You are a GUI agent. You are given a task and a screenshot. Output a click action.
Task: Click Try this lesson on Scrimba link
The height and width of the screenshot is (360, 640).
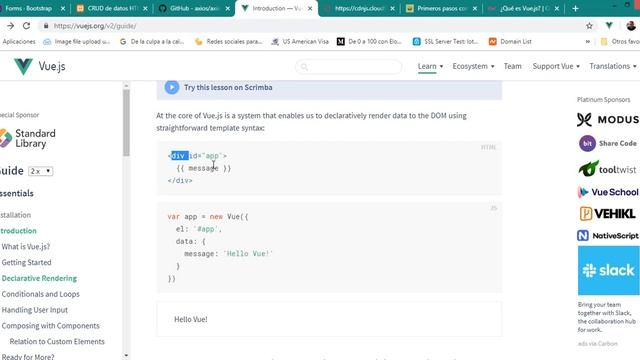pyautogui.click(x=228, y=87)
